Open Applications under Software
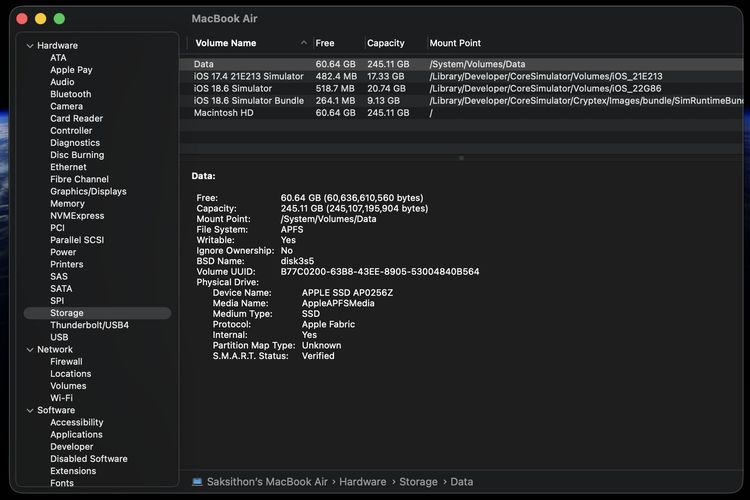The height and width of the screenshot is (500, 750). pos(76,435)
